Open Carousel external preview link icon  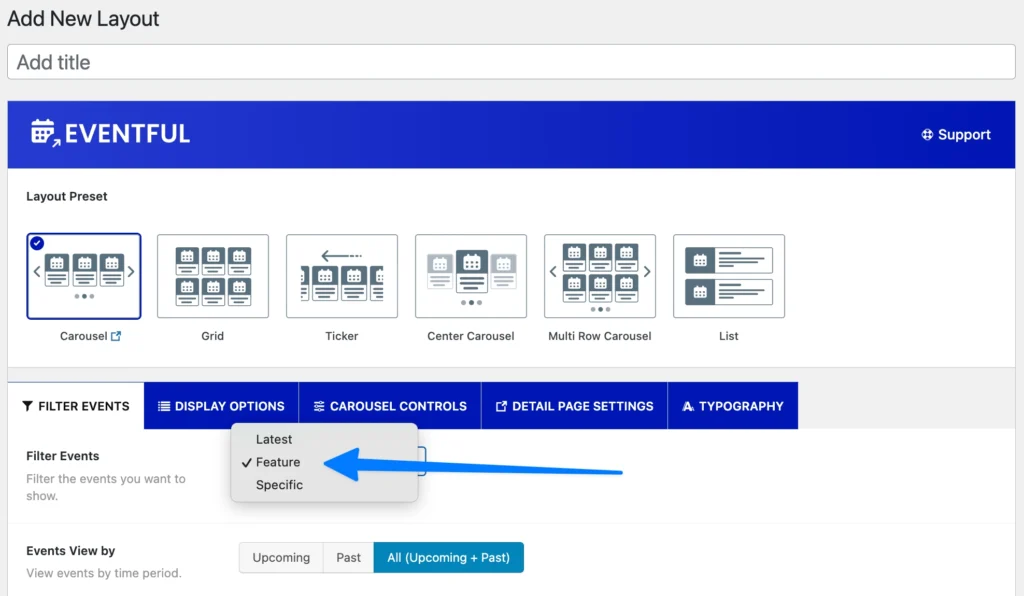pyautogui.click(x=116, y=336)
